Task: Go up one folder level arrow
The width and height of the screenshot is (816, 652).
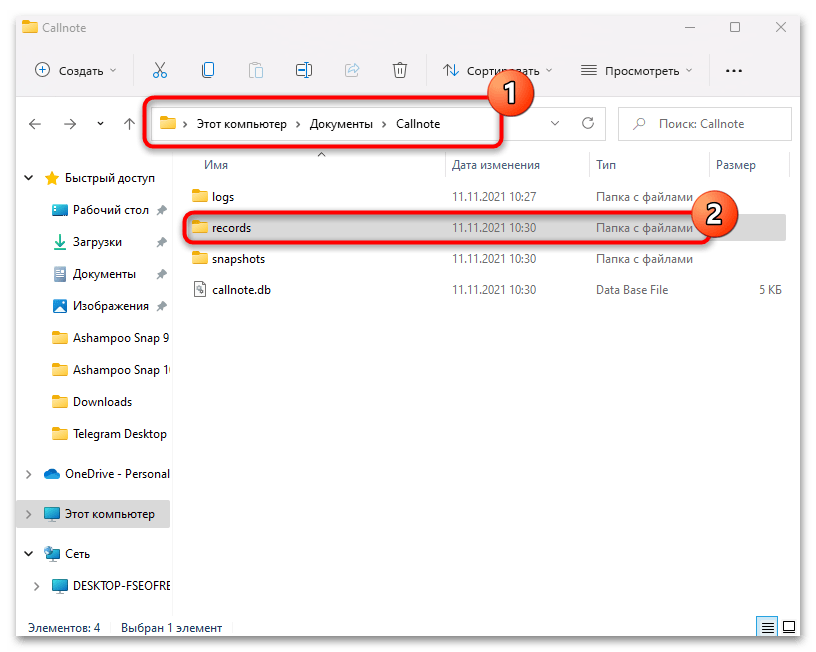Action: [129, 124]
